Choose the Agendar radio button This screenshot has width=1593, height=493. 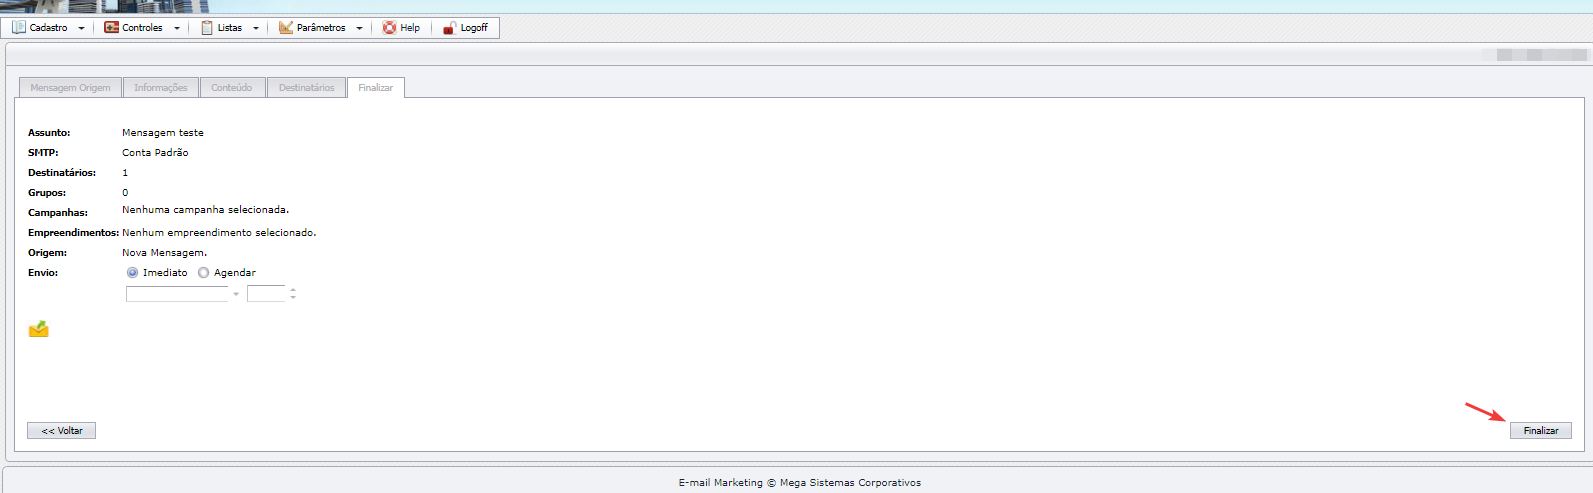203,273
